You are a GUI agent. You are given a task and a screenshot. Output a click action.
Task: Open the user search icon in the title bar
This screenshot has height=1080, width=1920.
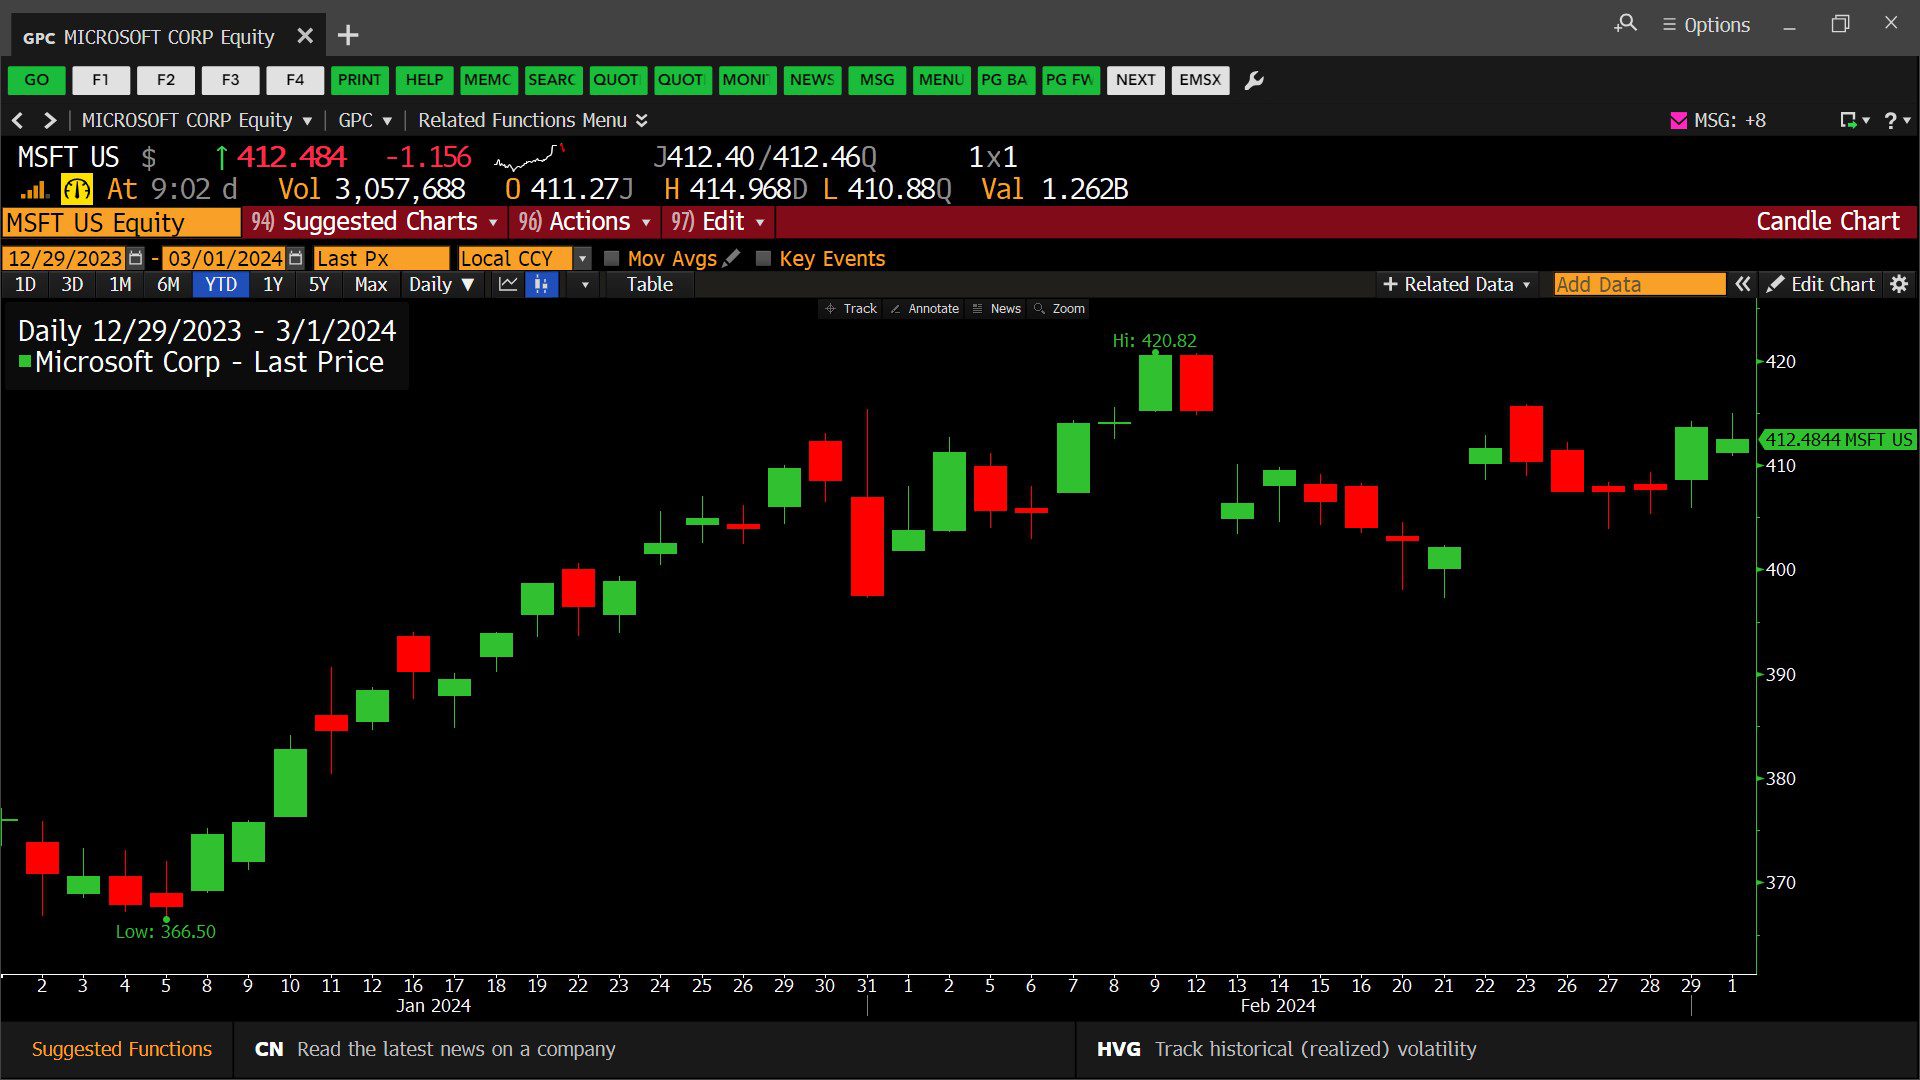pyautogui.click(x=1626, y=23)
